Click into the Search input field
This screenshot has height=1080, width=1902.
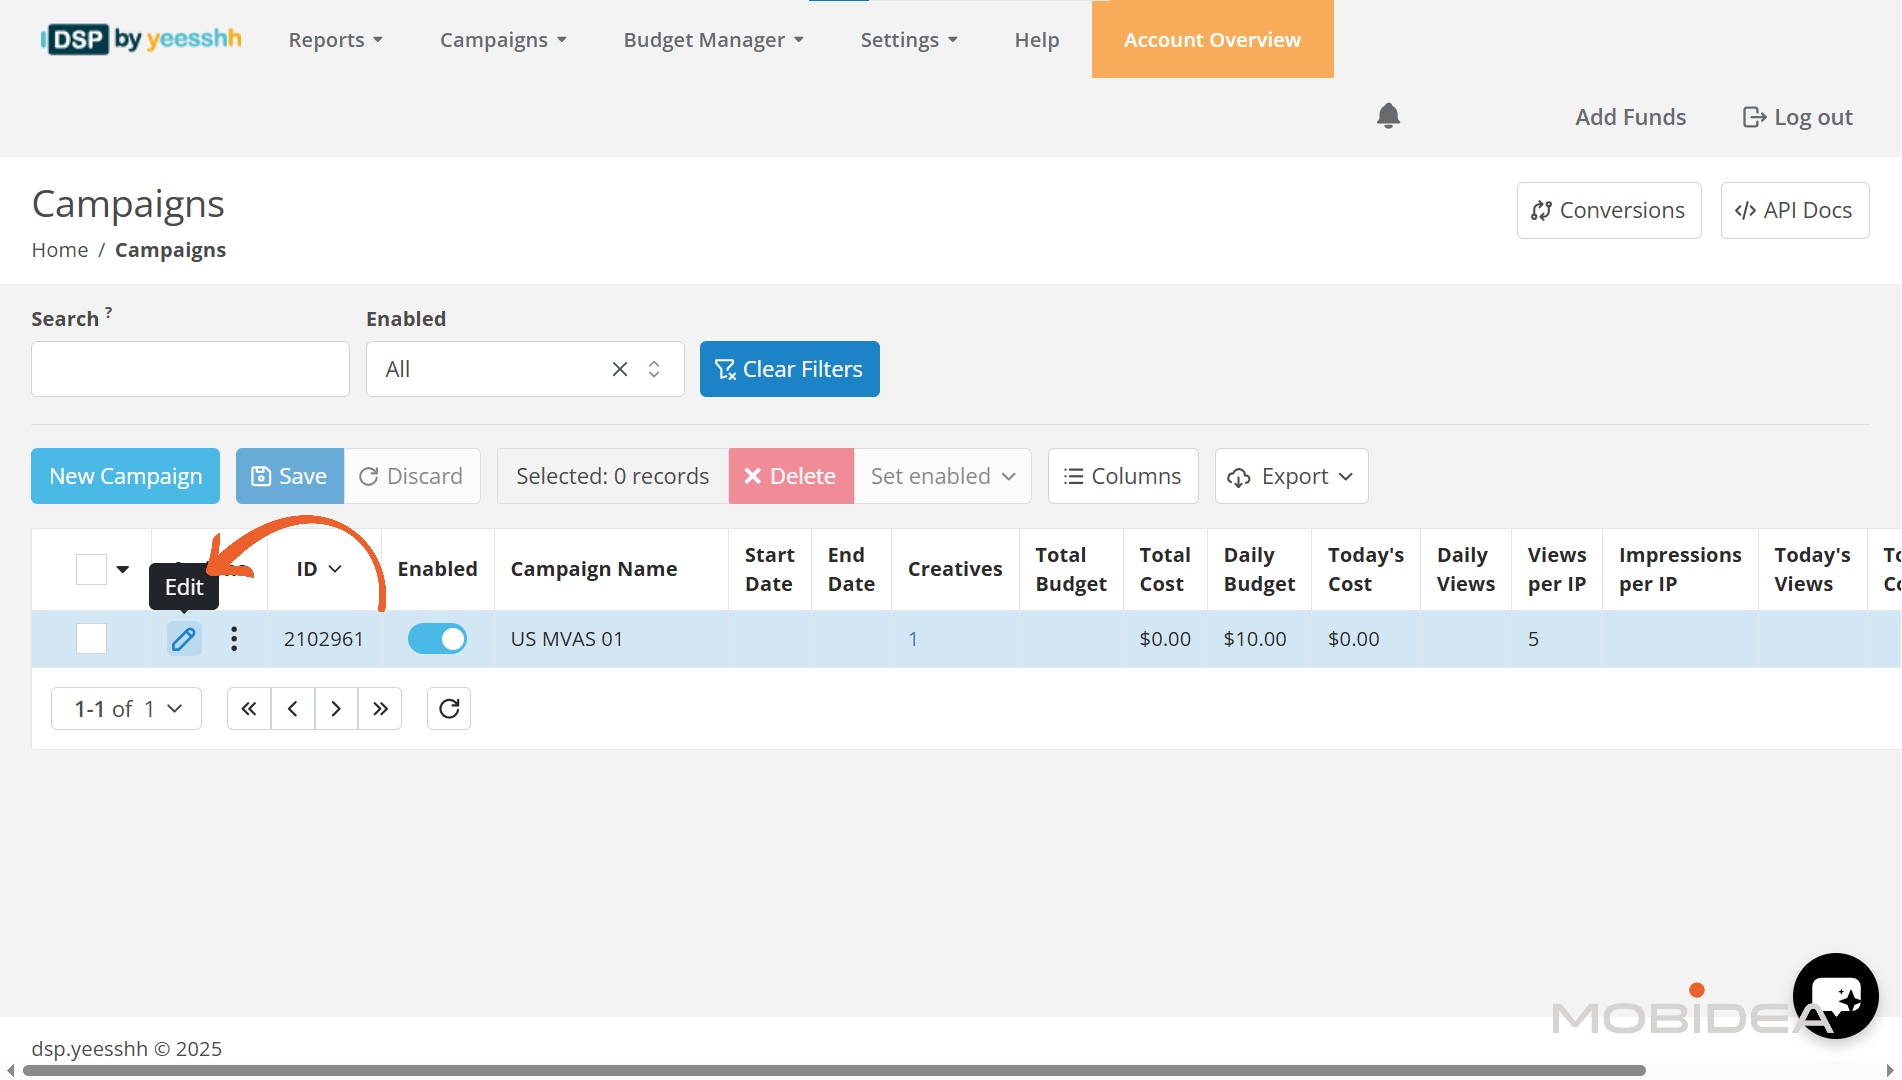click(x=190, y=369)
